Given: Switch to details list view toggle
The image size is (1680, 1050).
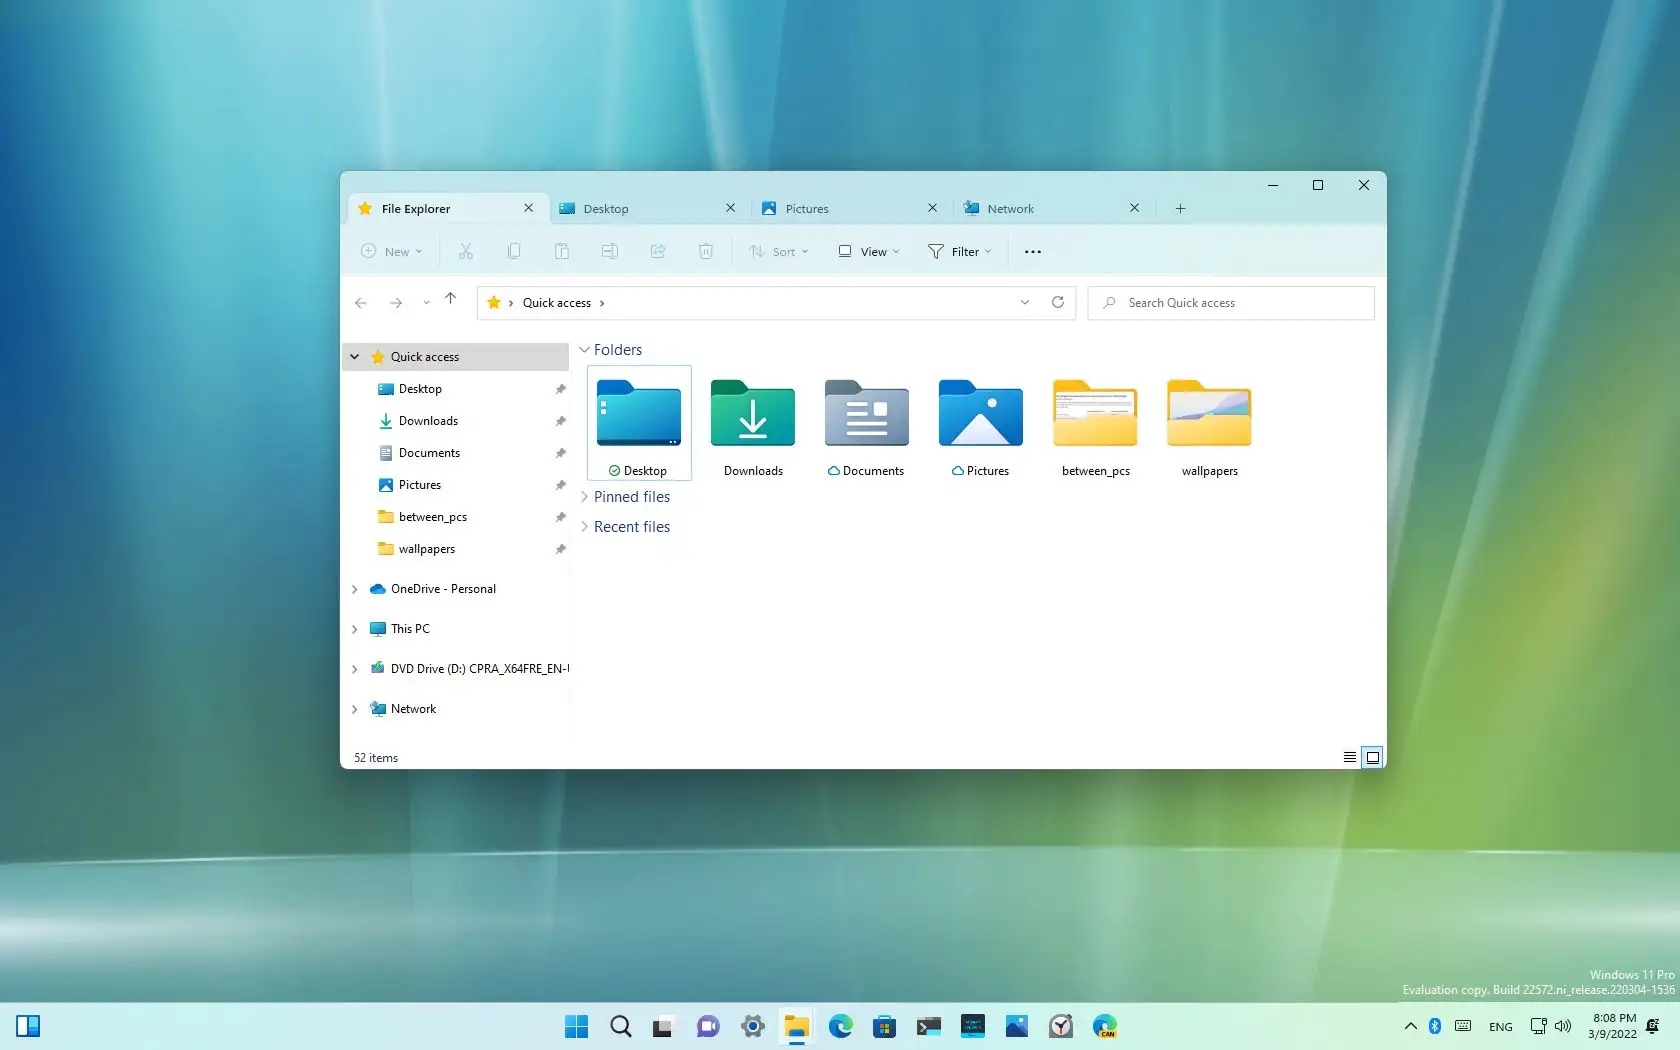Looking at the screenshot, I should click(x=1350, y=757).
